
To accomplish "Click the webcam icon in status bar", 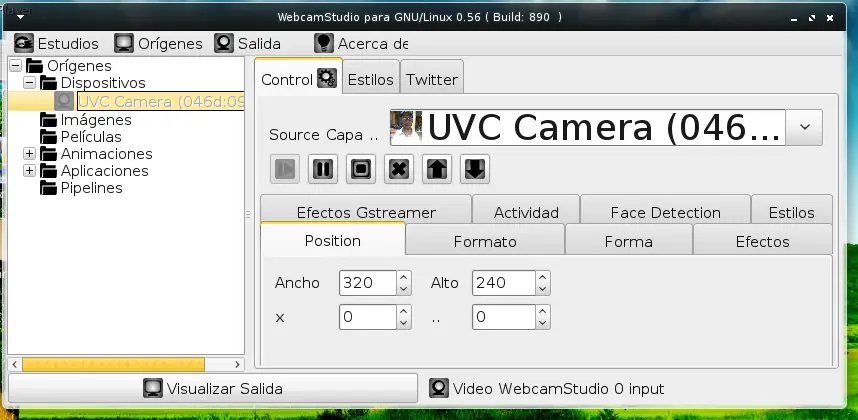I will (x=439, y=388).
